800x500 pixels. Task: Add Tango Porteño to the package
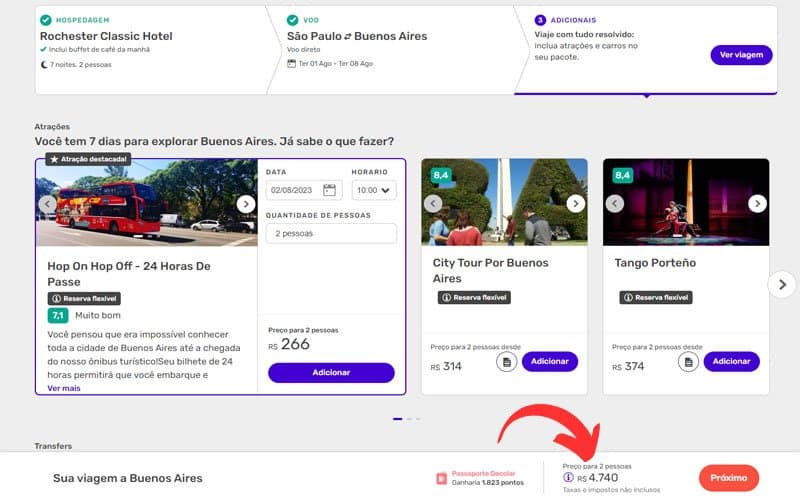click(x=731, y=361)
